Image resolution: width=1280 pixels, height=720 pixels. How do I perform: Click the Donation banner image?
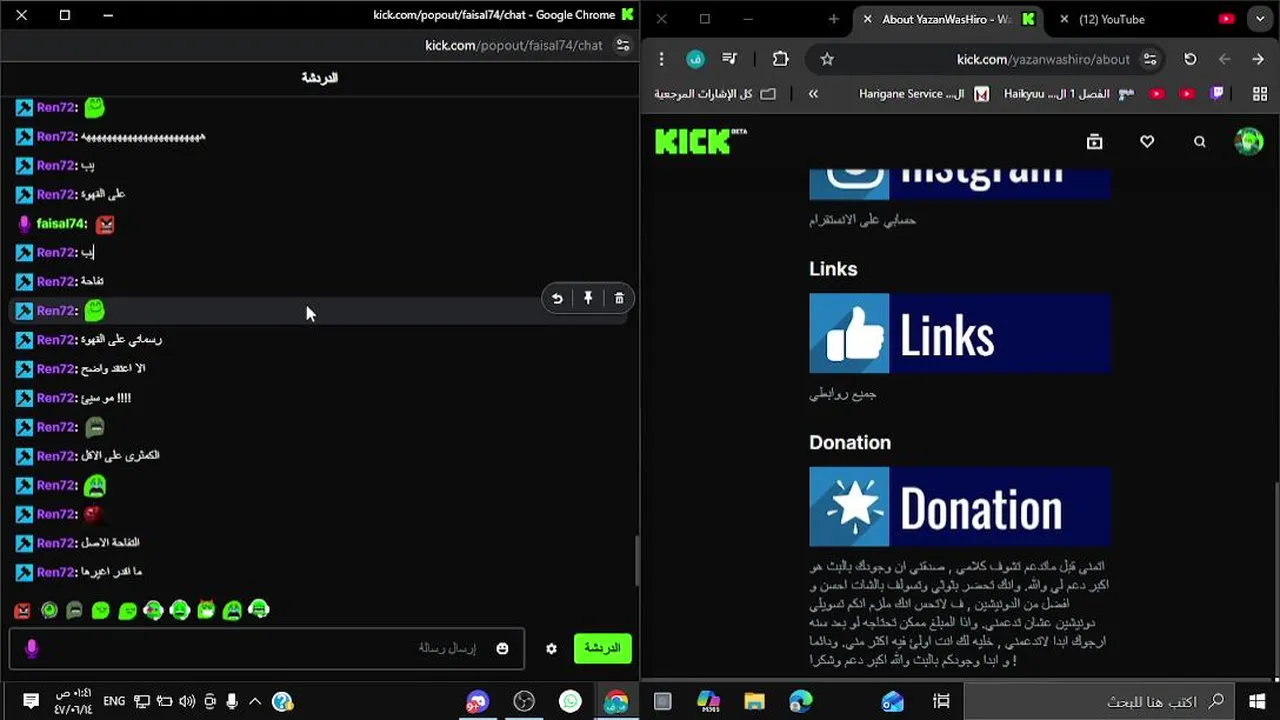959,507
